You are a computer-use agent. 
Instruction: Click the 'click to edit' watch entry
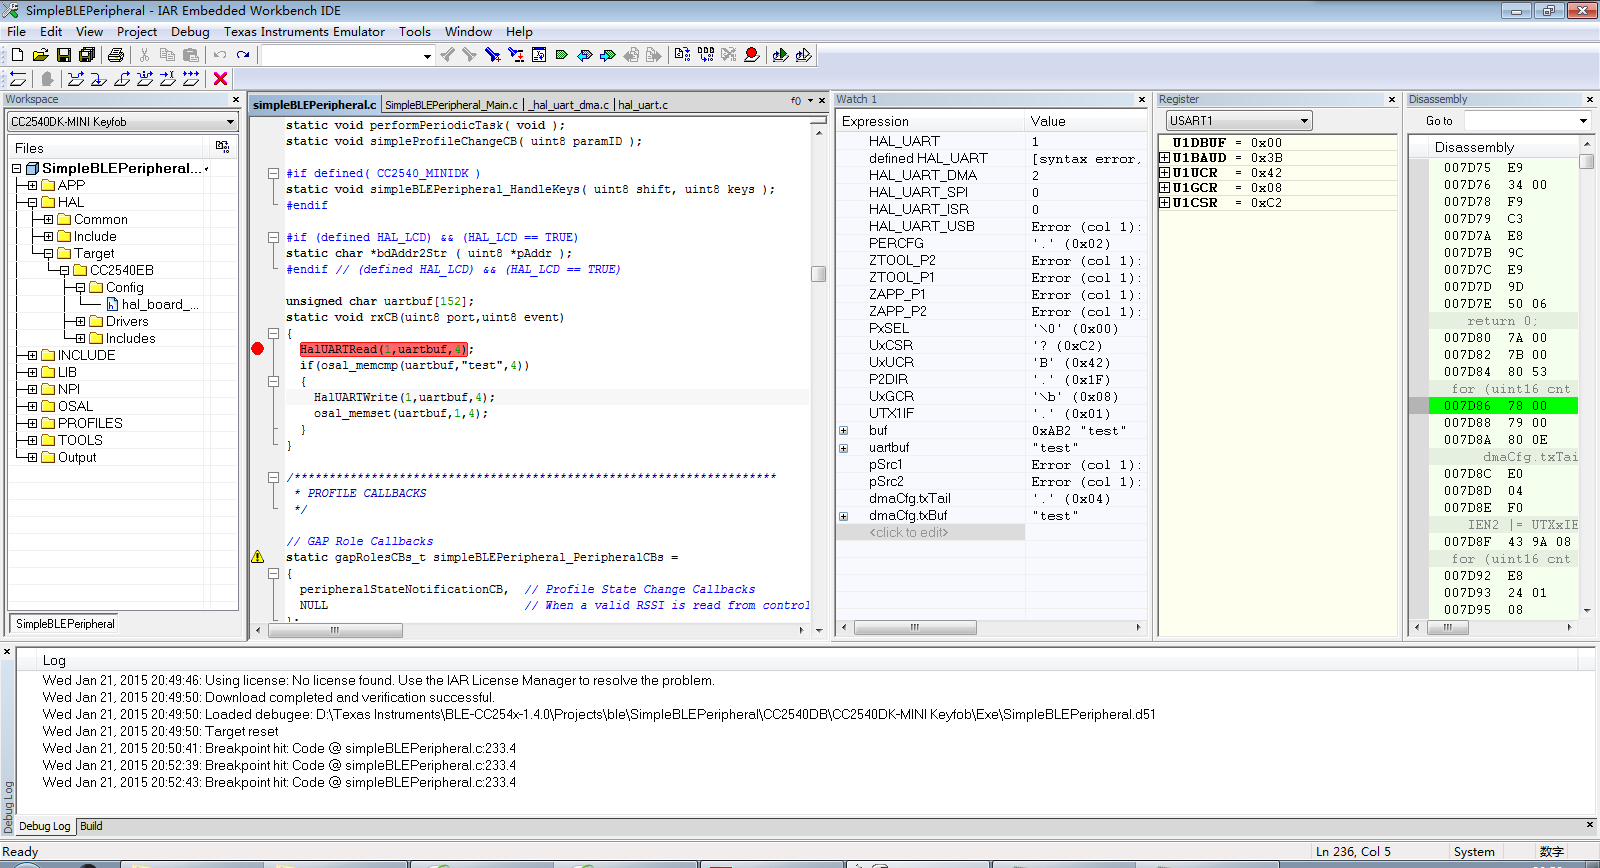909,533
